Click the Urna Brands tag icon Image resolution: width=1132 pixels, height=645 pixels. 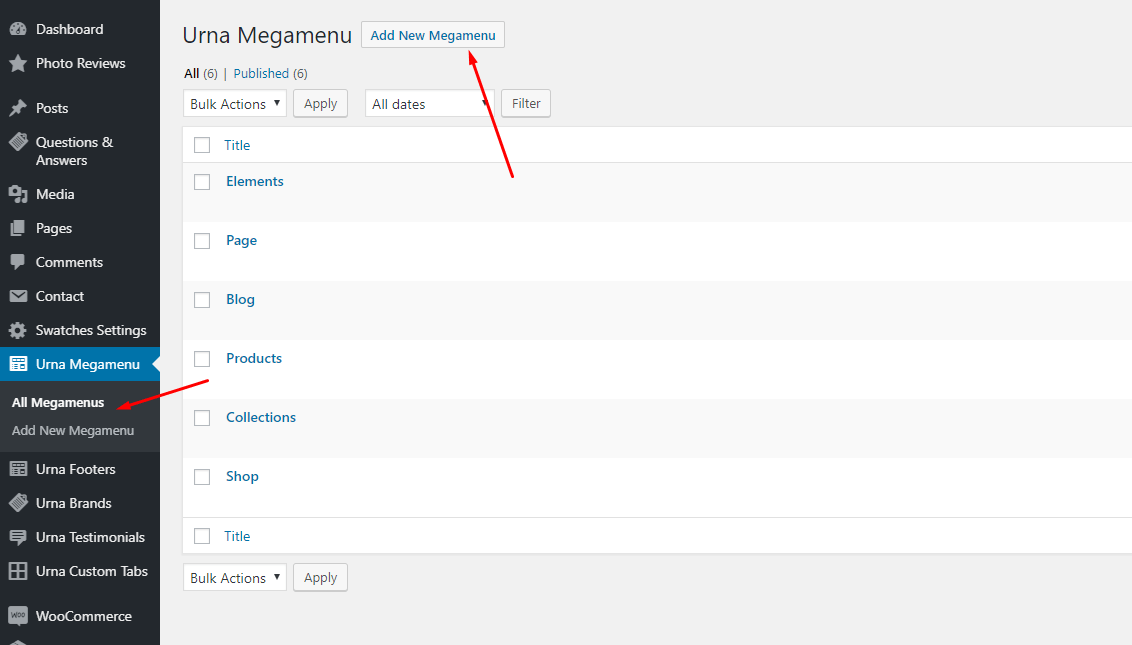pyautogui.click(x=18, y=503)
